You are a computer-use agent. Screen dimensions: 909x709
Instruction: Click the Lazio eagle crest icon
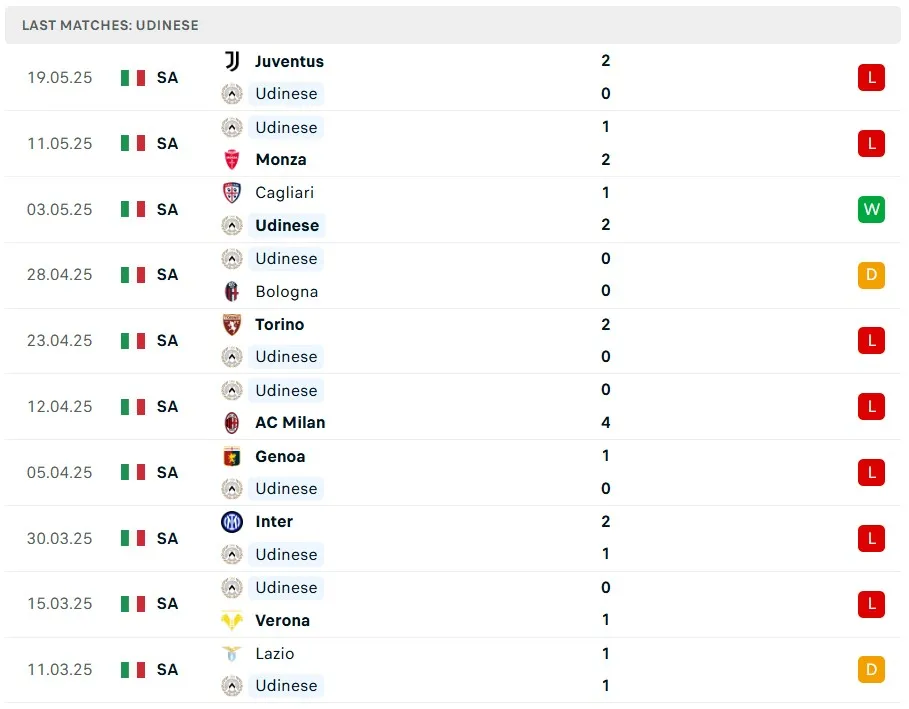click(x=232, y=653)
